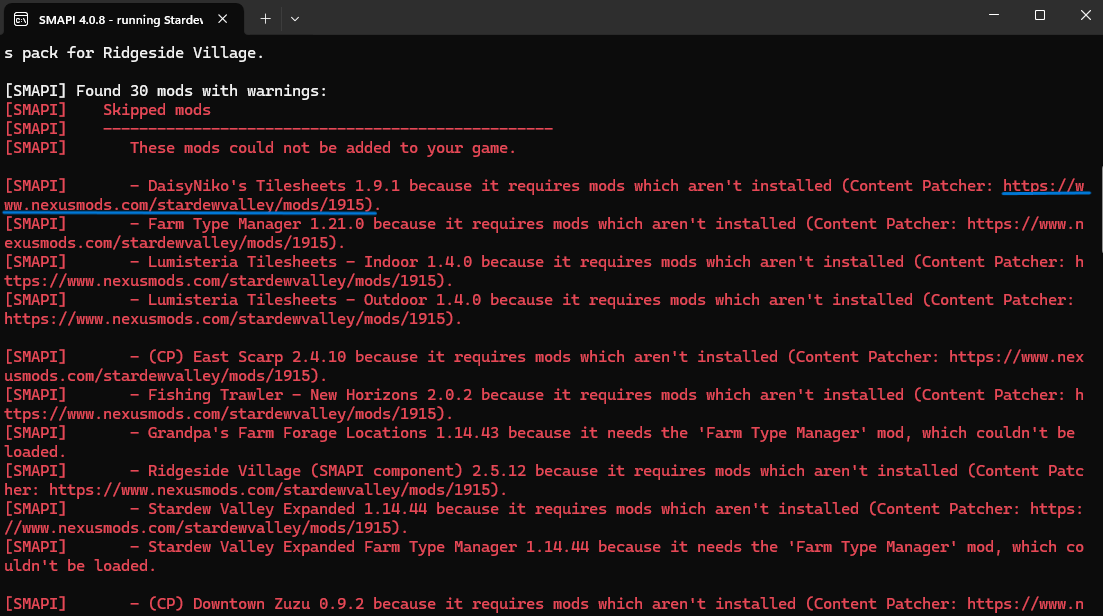Click the terminal icon in the SMAPI tab
This screenshot has width=1103, height=616.
click(x=20, y=18)
